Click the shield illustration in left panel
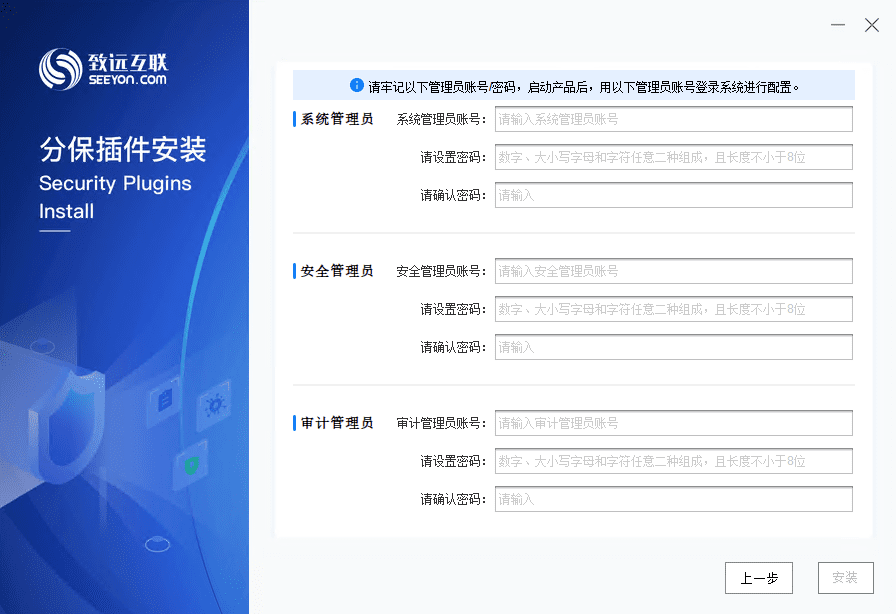The width and height of the screenshot is (896, 614). tap(67, 426)
